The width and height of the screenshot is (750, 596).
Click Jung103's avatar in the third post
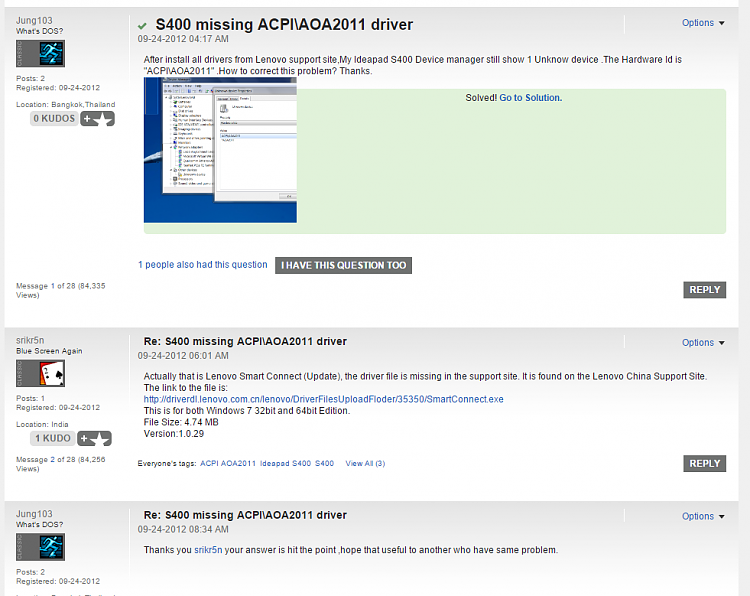coord(41,547)
